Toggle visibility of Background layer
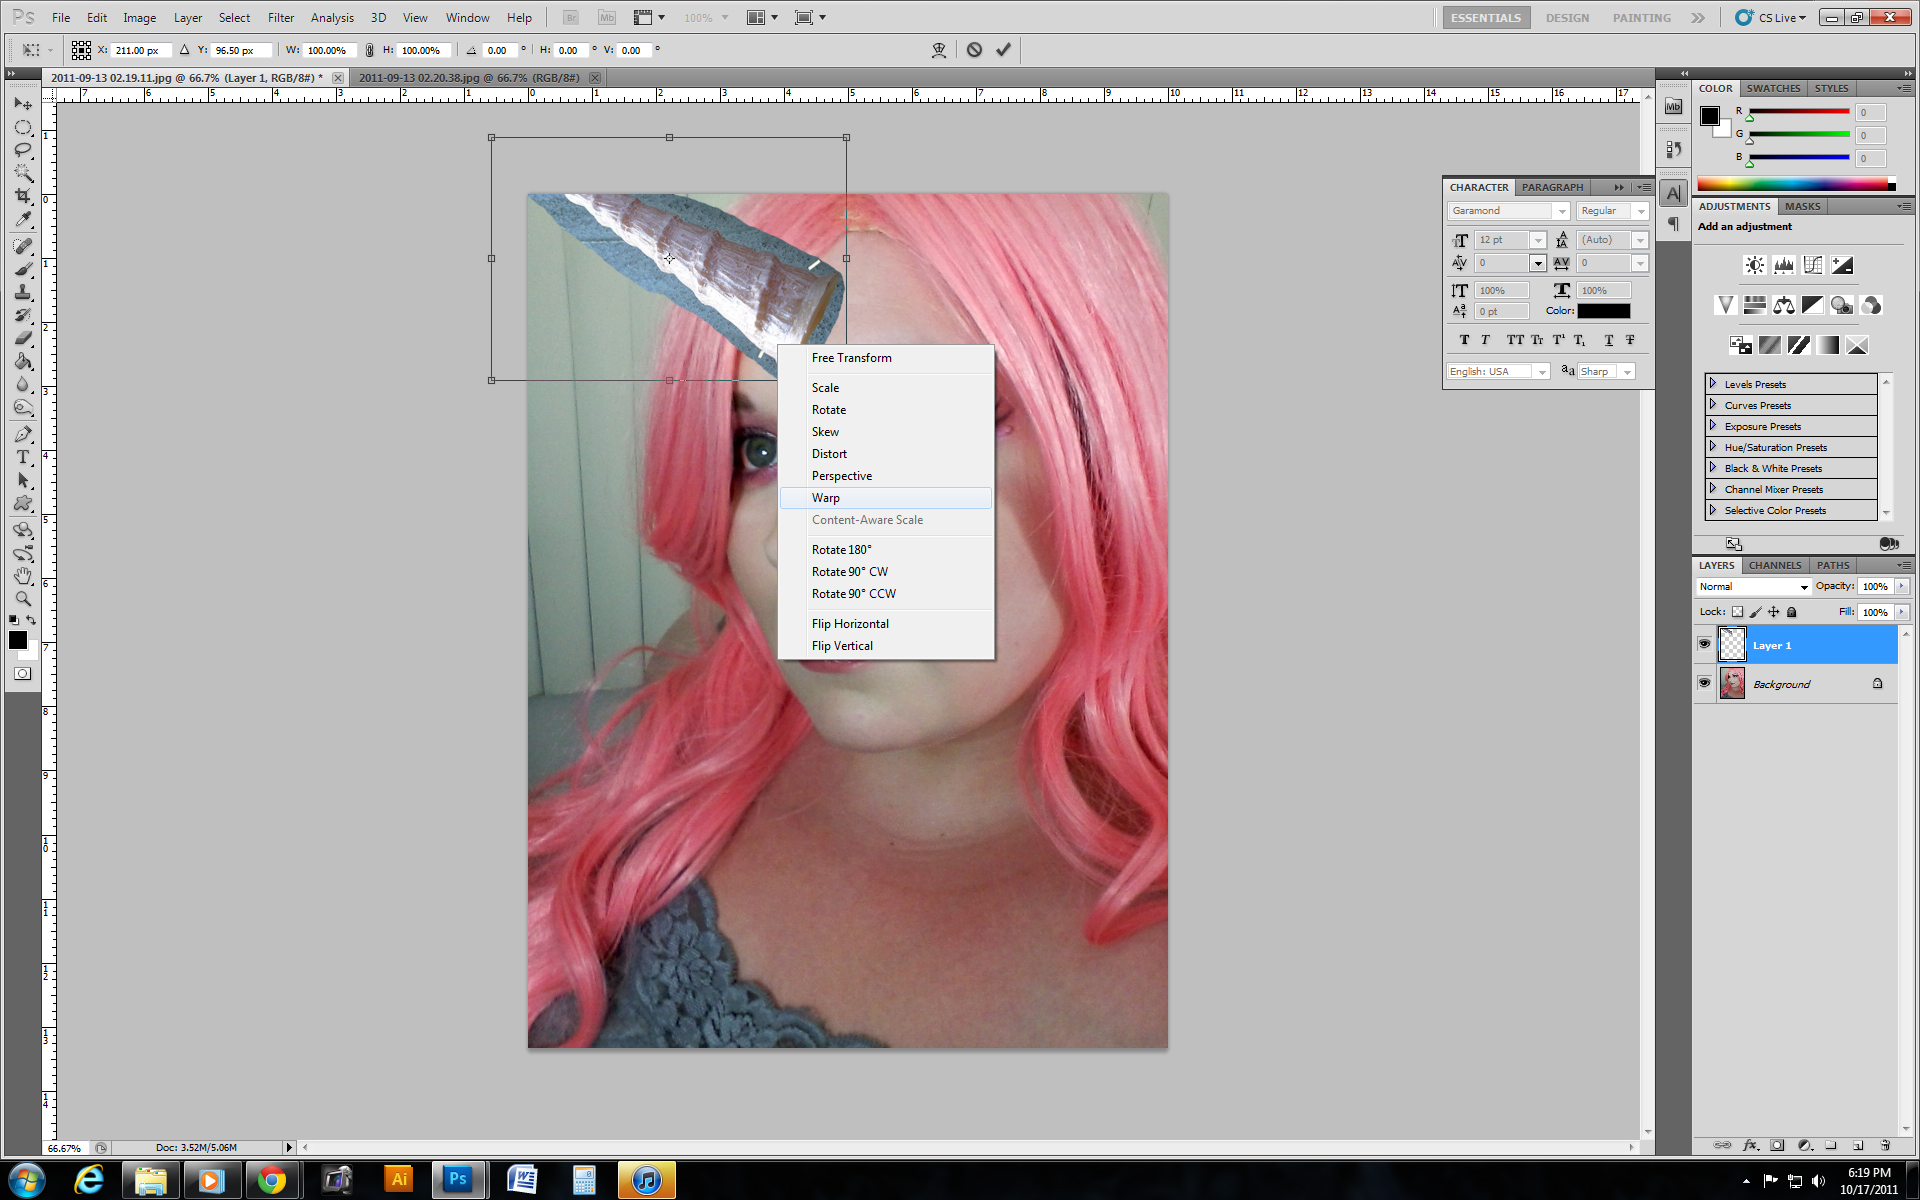This screenshot has height=1200, width=1920. coord(1703,683)
